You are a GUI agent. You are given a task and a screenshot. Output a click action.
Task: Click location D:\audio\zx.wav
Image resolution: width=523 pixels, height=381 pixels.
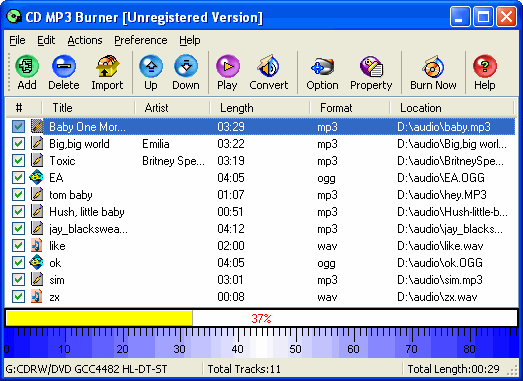(437, 297)
